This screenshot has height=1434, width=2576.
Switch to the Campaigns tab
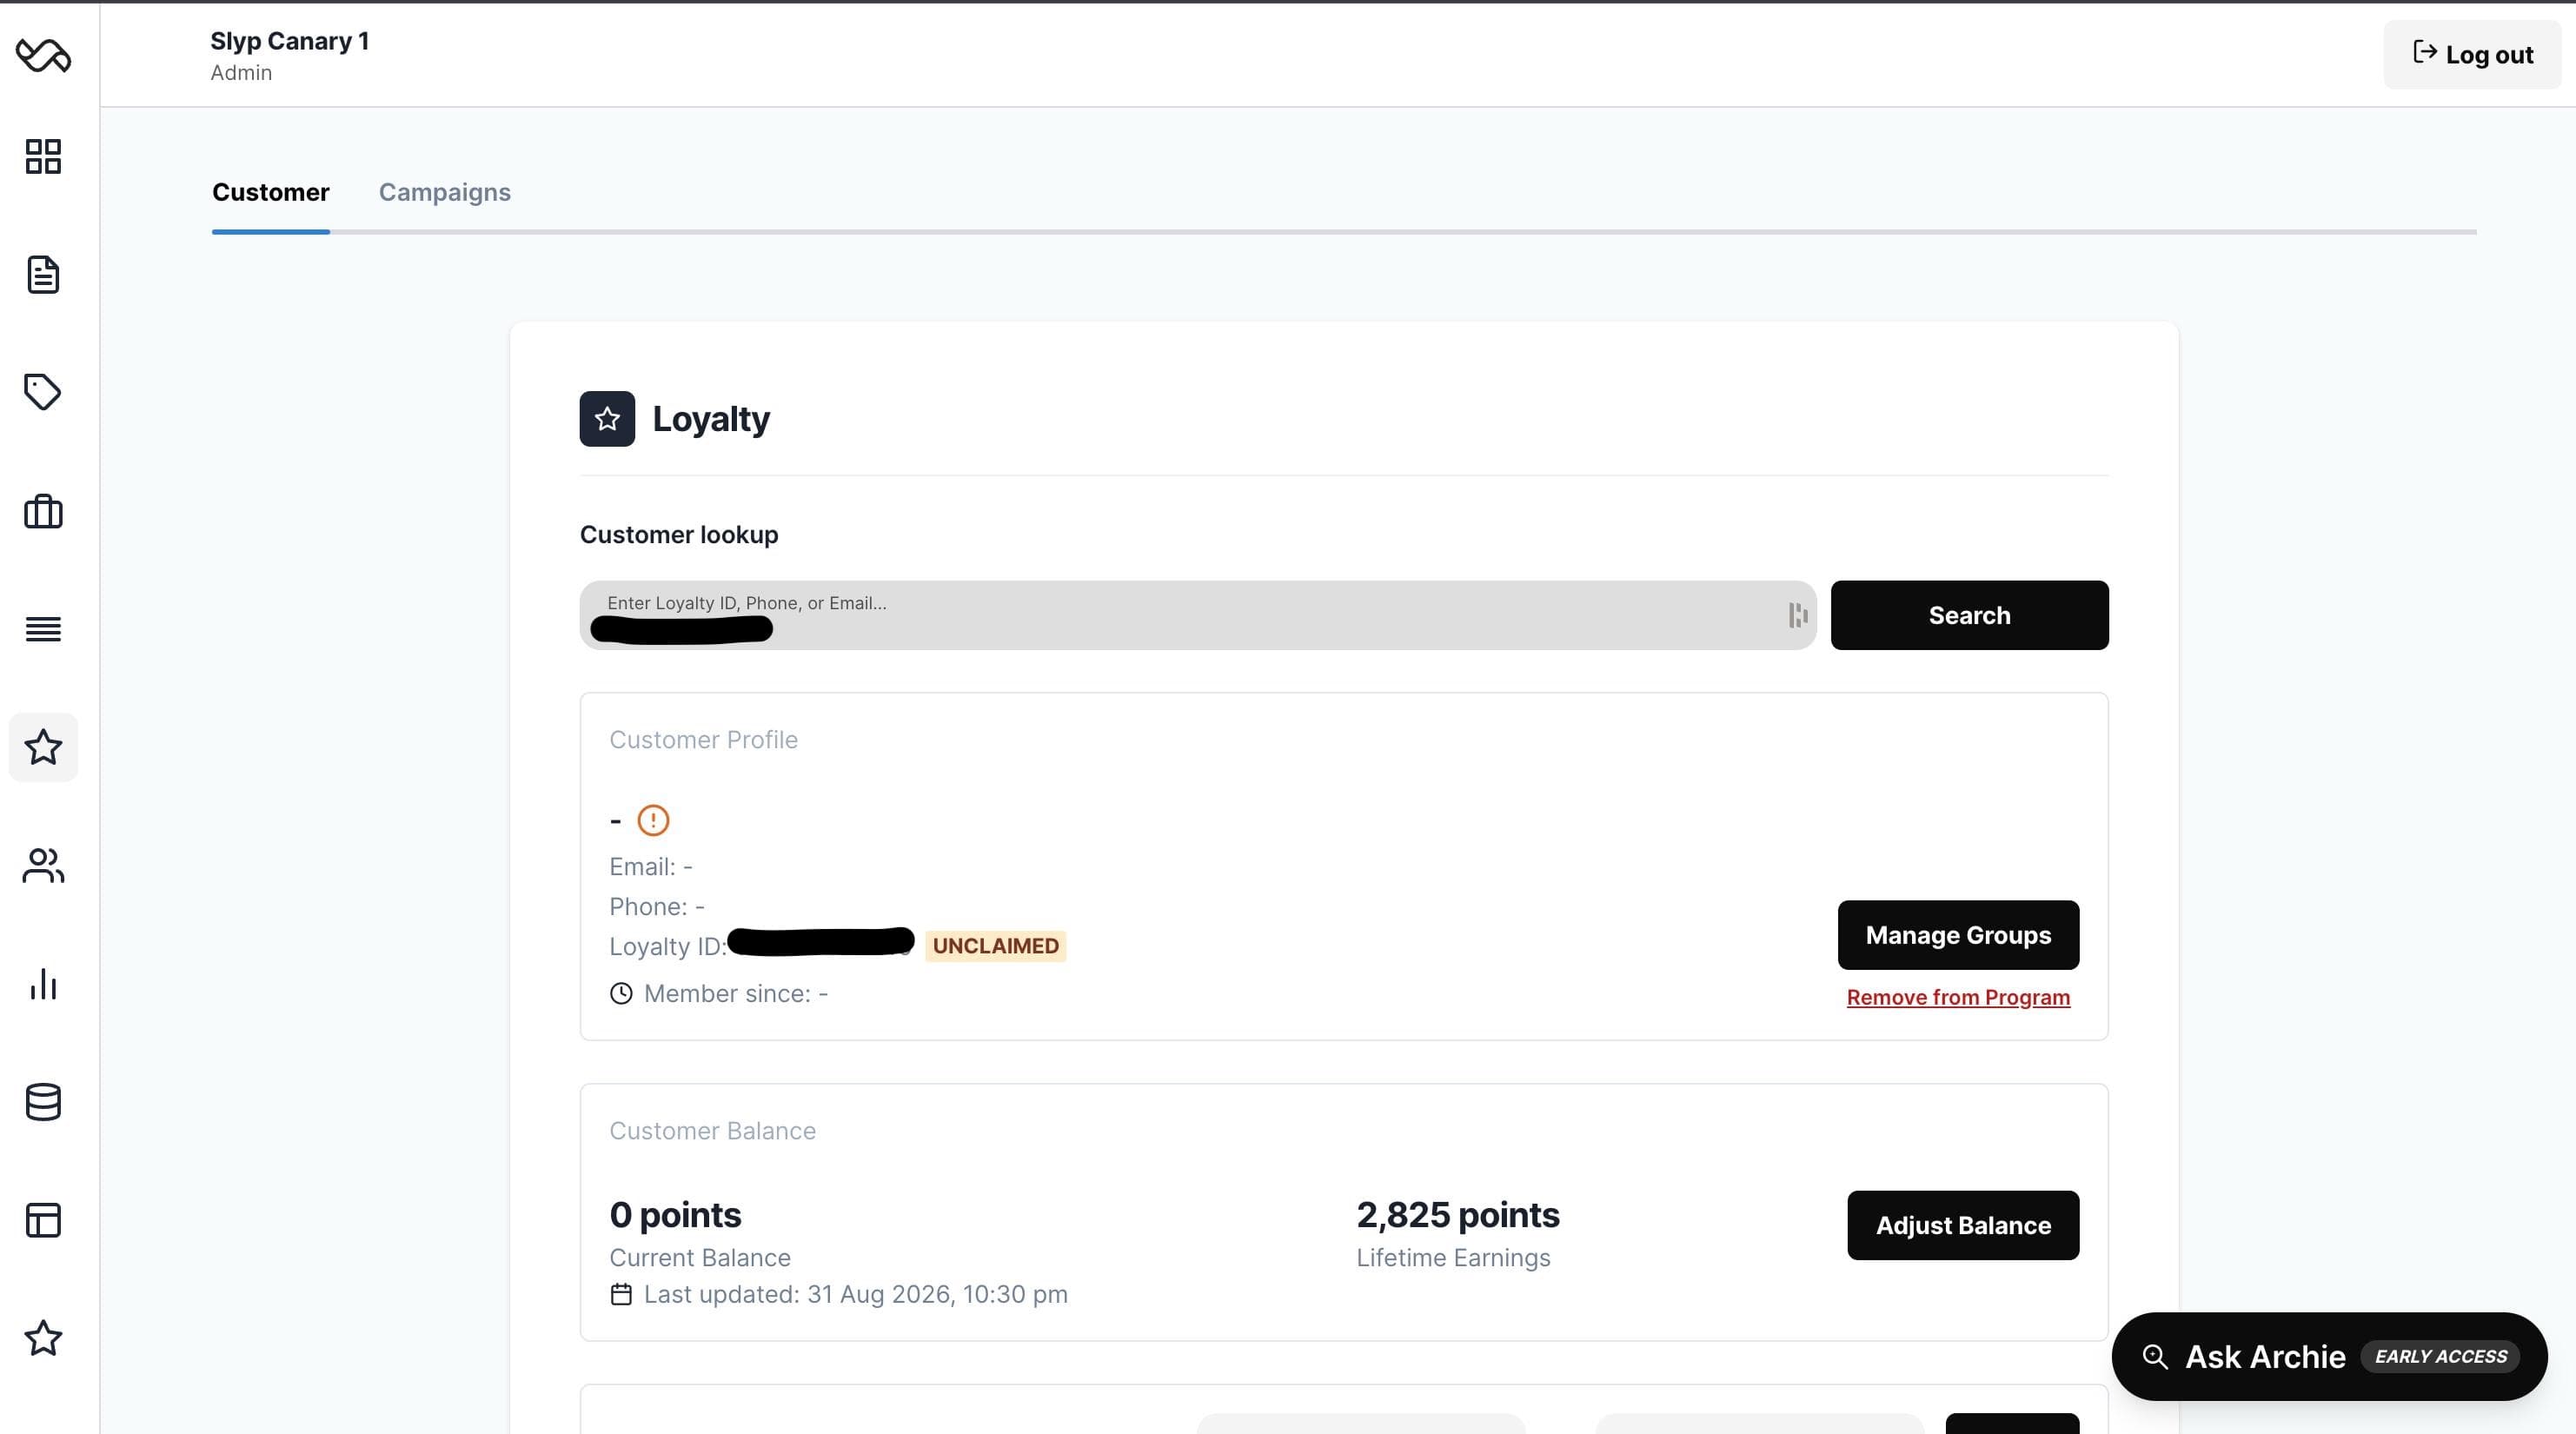[x=444, y=192]
